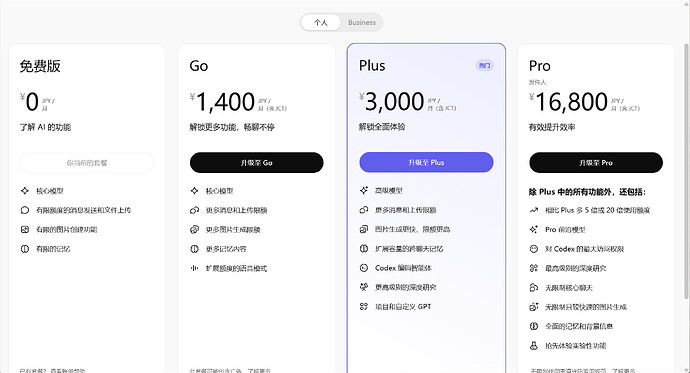Click image icon beside 图片生成更快、限额更高
Image resolution: width=690 pixels, height=373 pixels.
[364, 229]
